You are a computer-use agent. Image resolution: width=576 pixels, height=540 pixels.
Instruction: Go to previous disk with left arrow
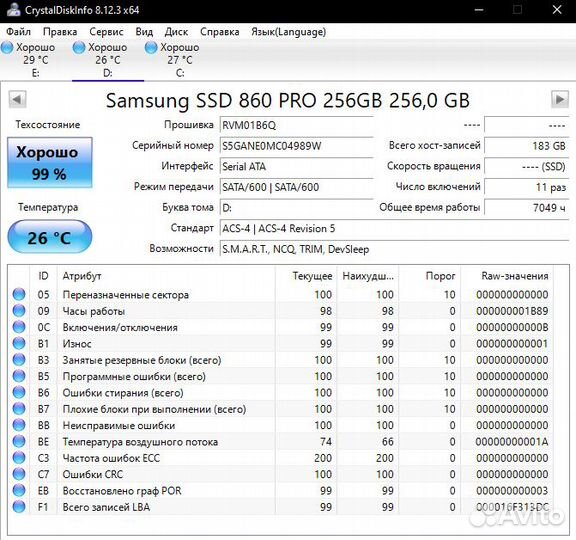(x=17, y=99)
